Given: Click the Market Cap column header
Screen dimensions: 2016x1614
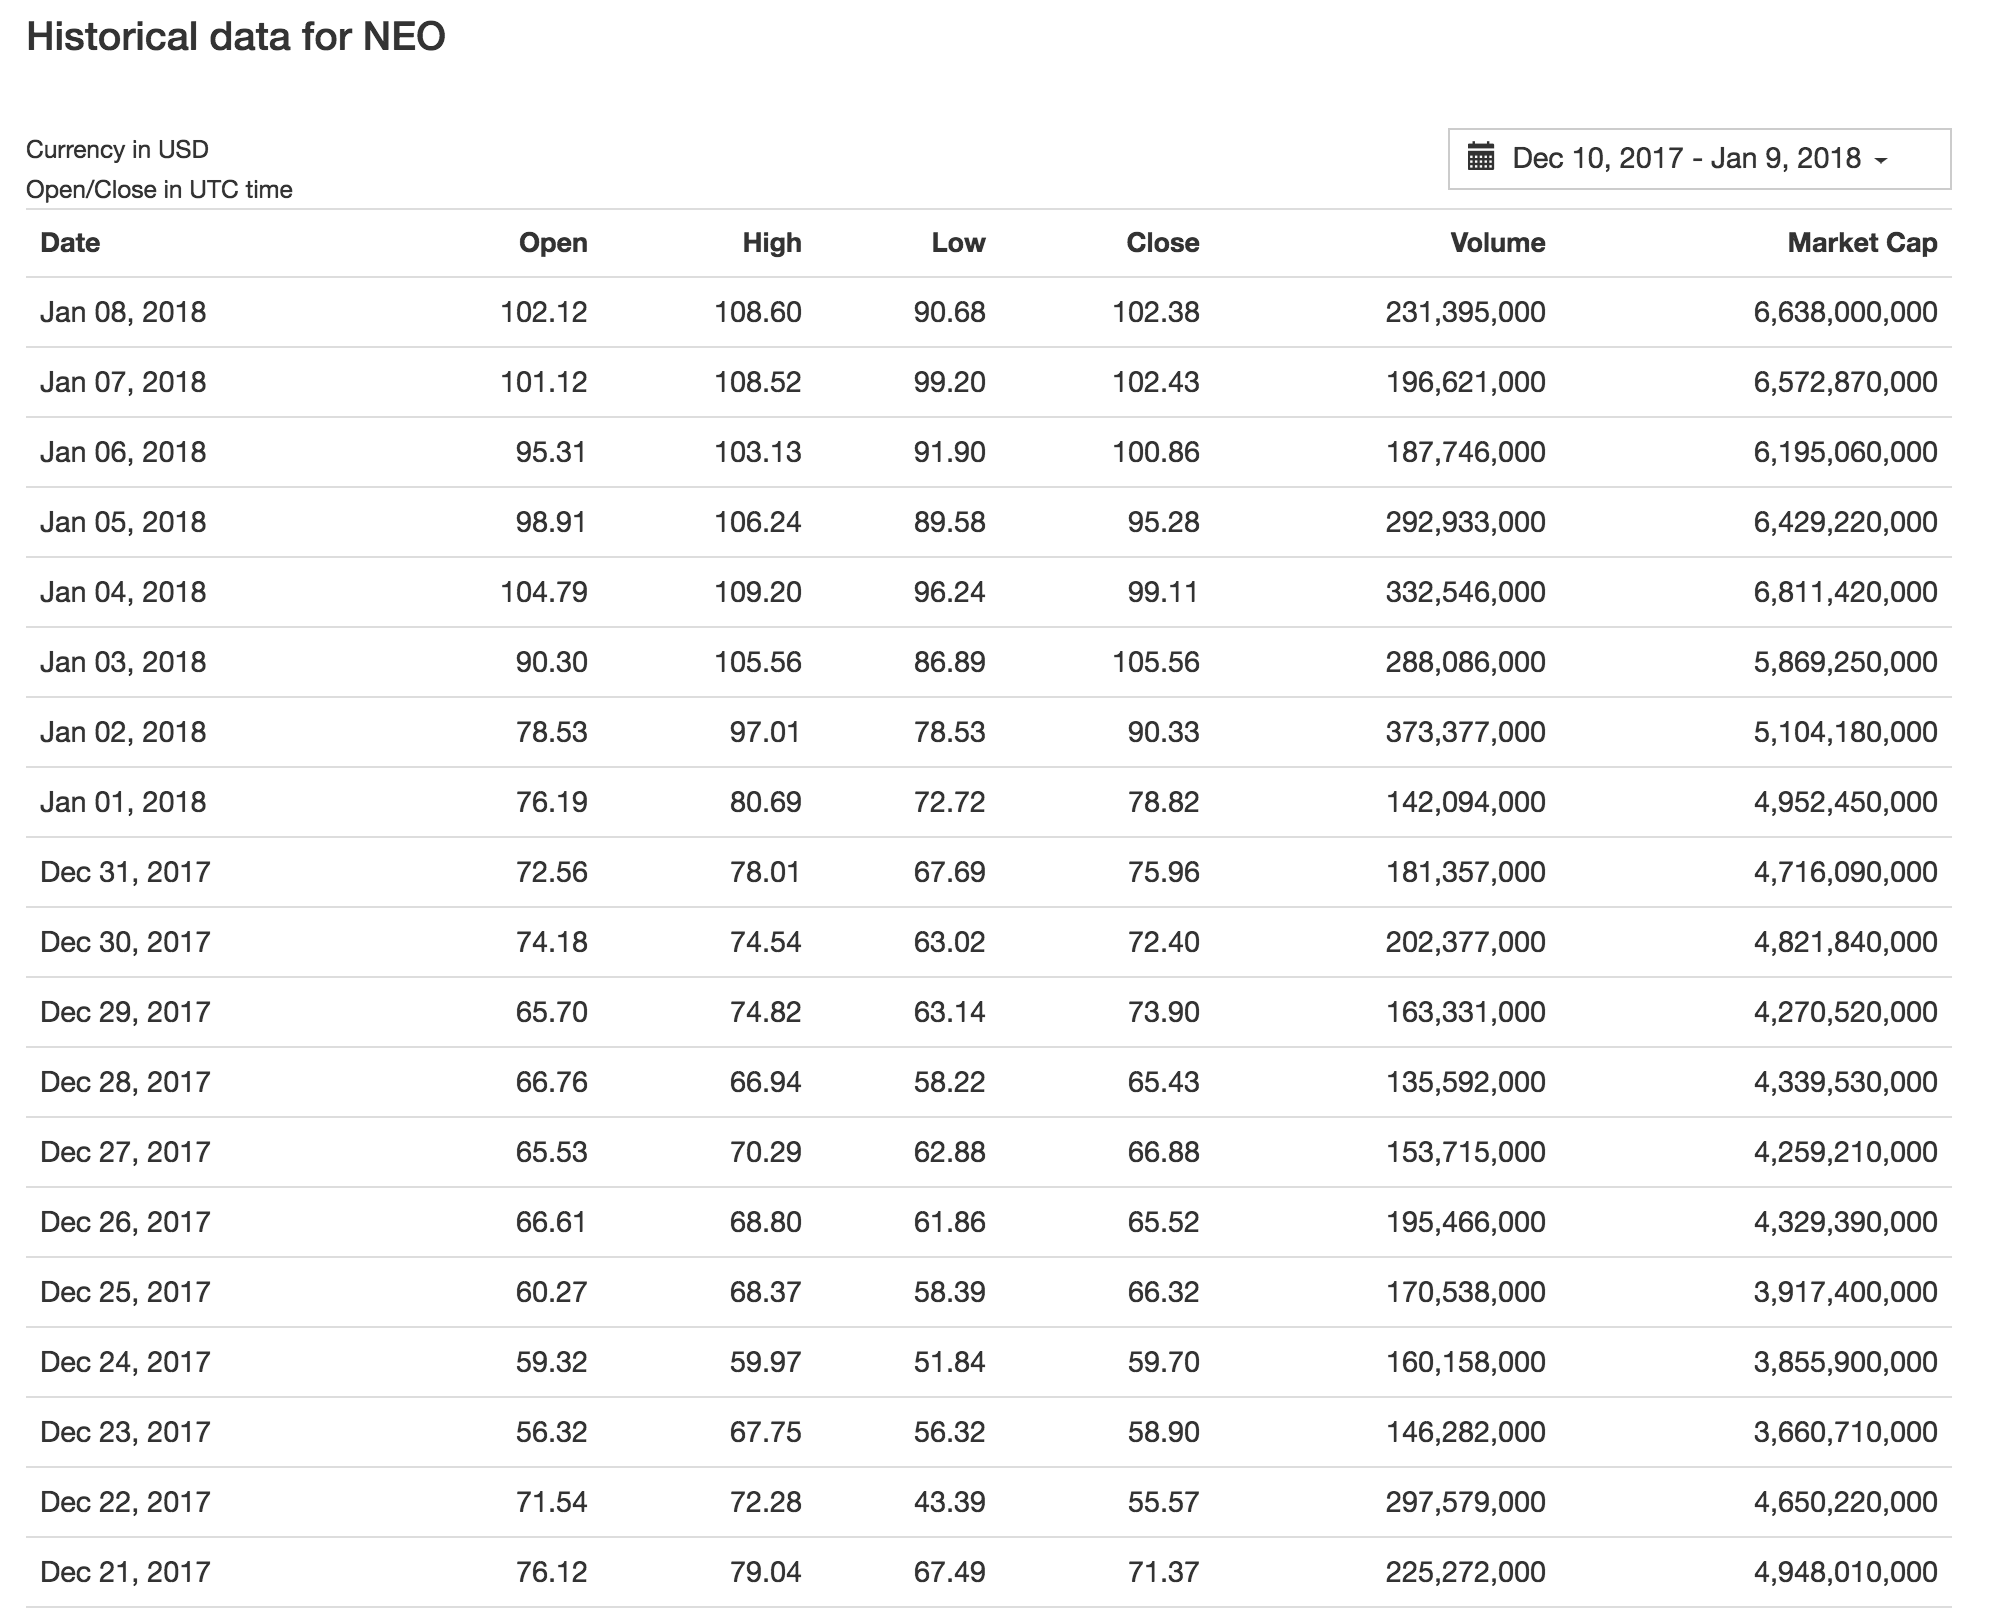Looking at the screenshot, I should pos(1861,243).
